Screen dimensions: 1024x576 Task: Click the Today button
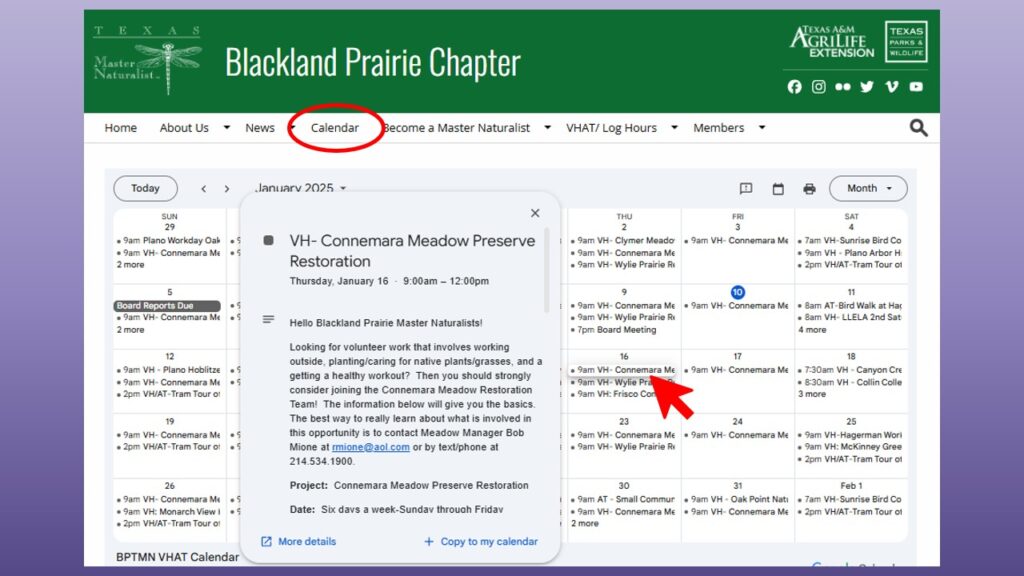(145, 188)
